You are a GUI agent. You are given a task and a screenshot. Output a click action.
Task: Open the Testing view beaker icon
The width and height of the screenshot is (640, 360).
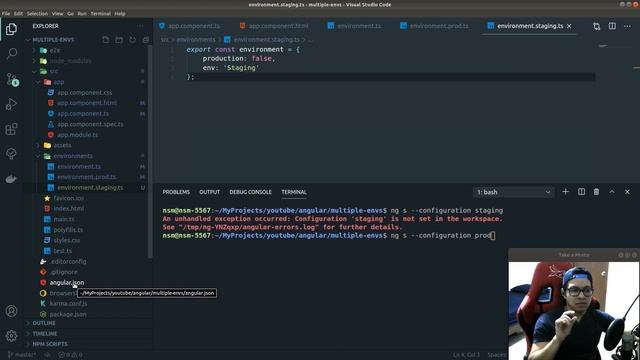(11, 154)
